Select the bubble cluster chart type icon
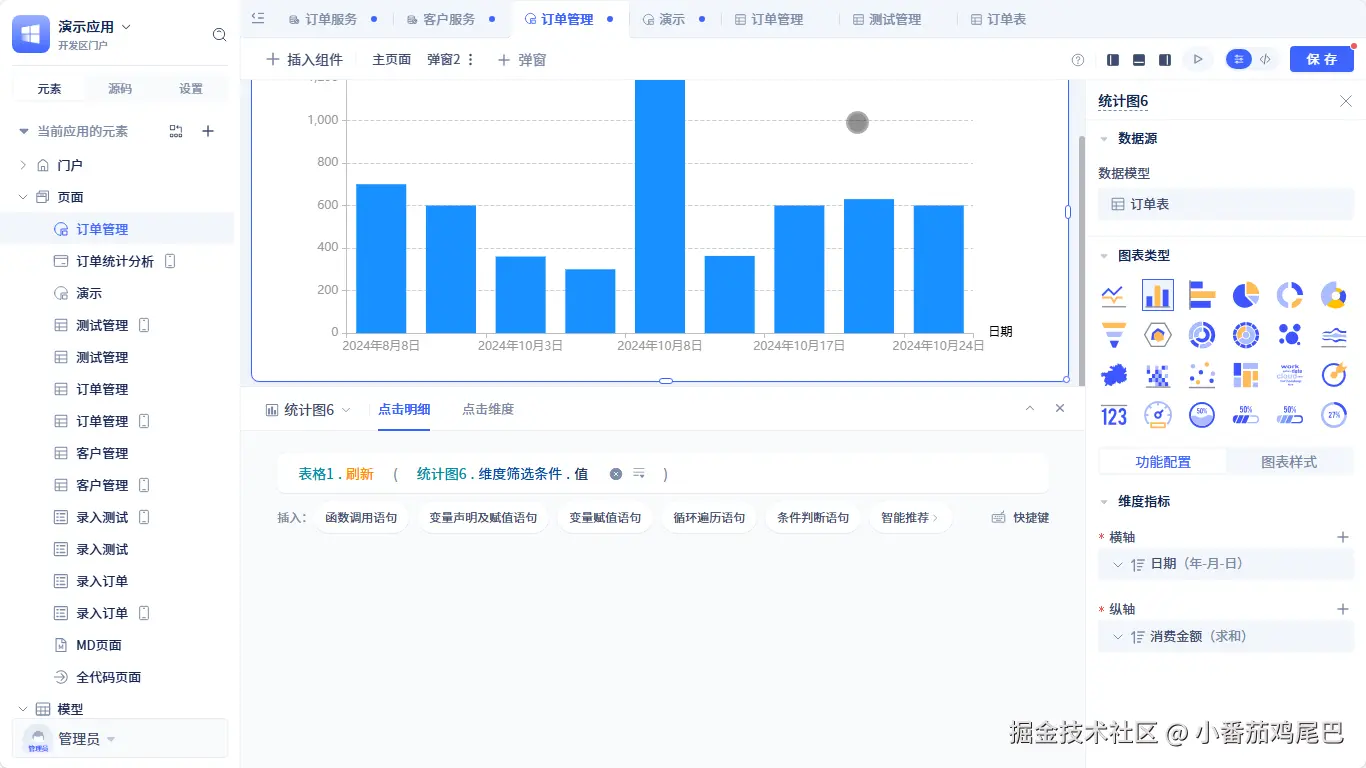The image size is (1366, 768). pyautogui.click(x=1290, y=335)
